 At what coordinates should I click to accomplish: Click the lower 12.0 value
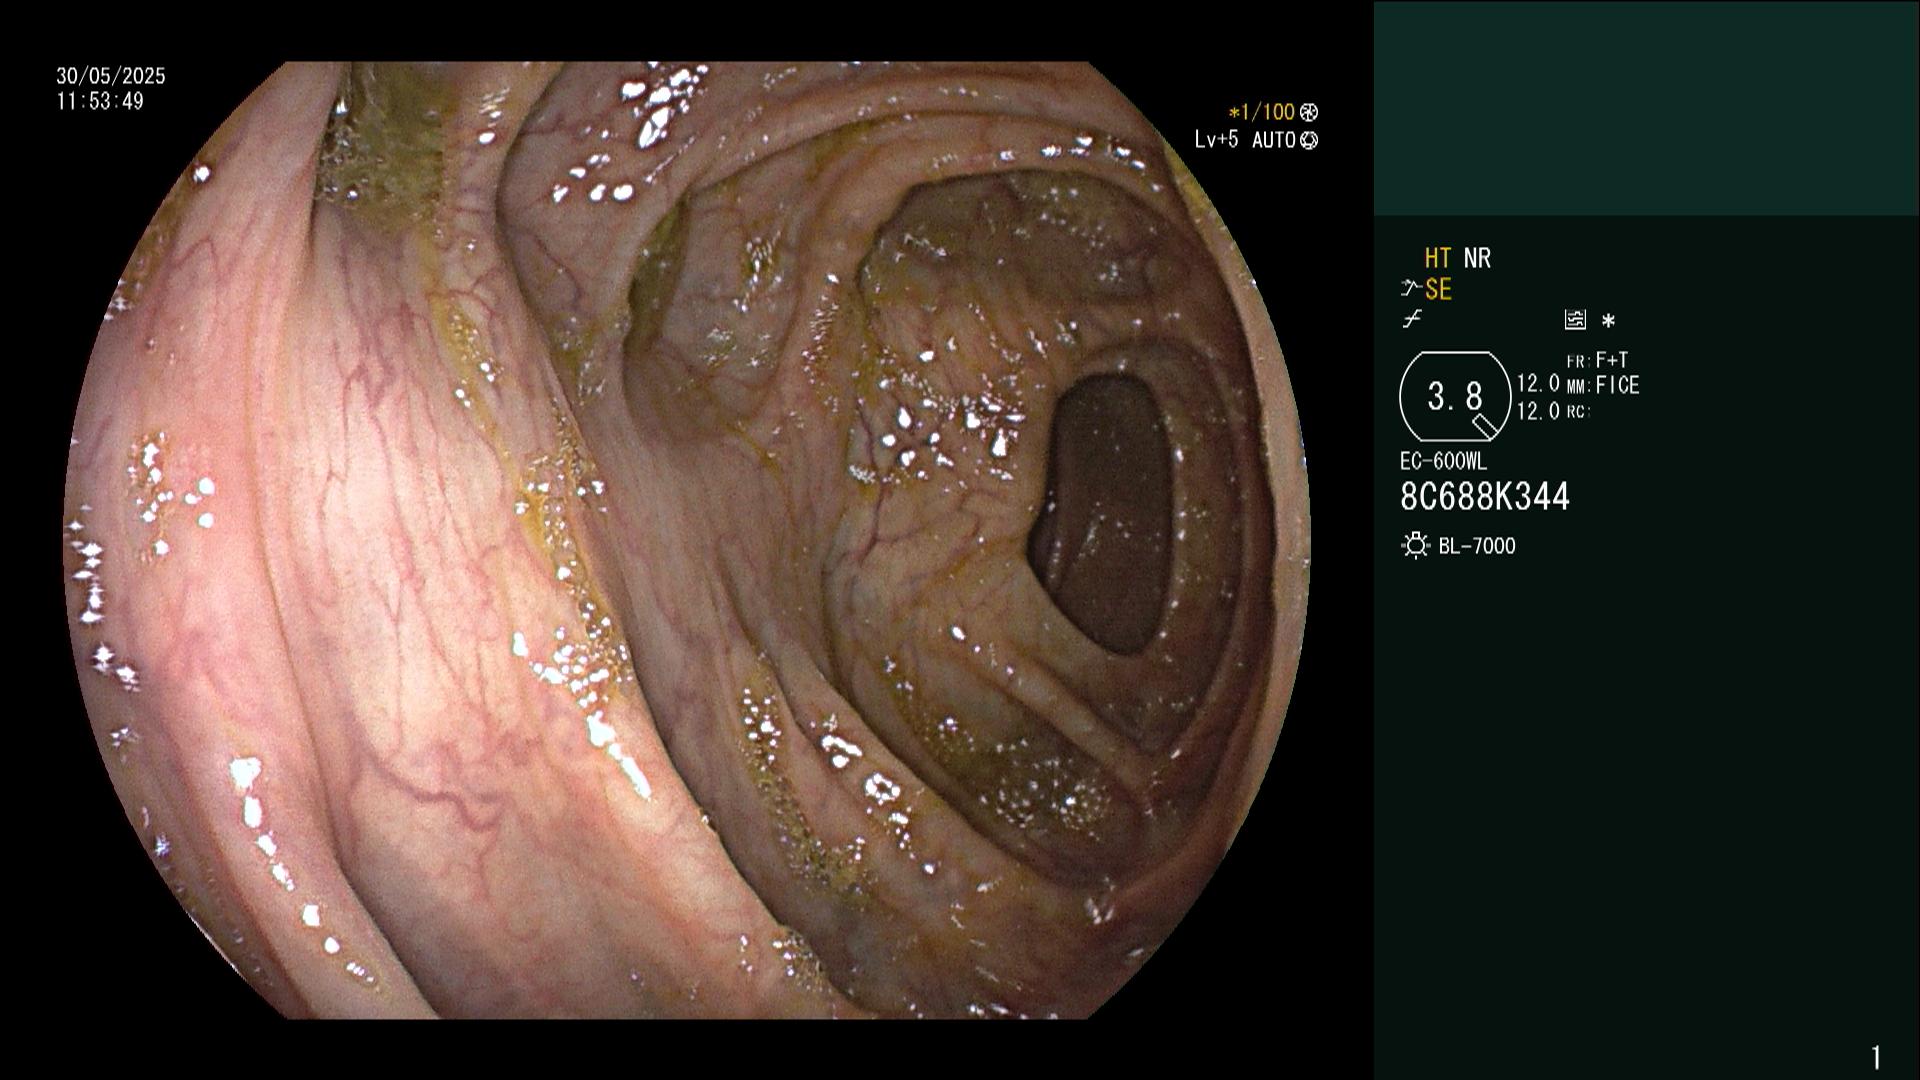[1538, 411]
